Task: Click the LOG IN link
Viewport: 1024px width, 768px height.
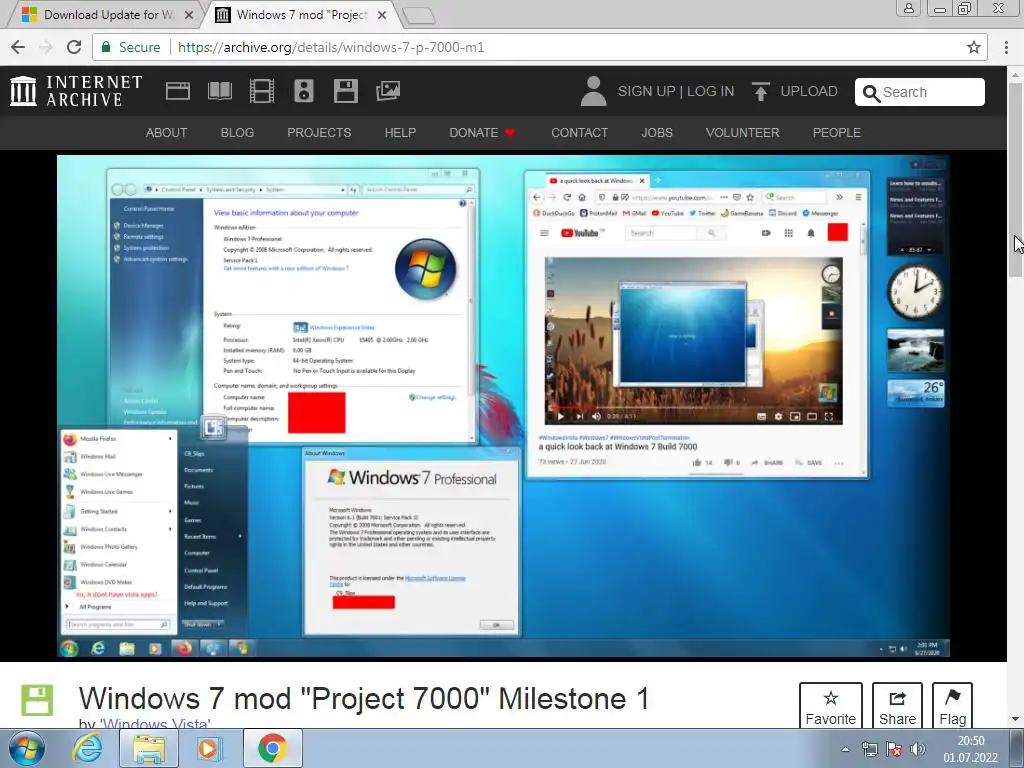Action: pyautogui.click(x=711, y=91)
